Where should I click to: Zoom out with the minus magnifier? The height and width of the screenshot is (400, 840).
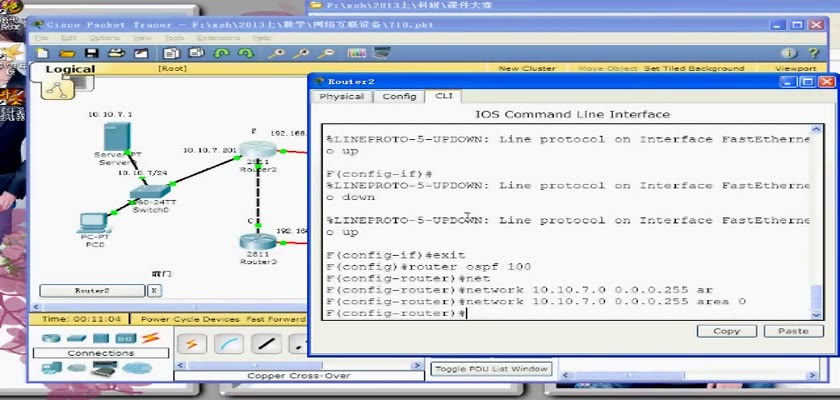pyautogui.click(x=326, y=53)
